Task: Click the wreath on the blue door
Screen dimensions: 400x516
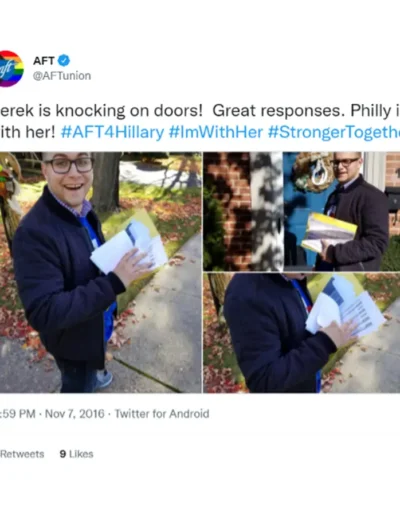Action: click(312, 172)
